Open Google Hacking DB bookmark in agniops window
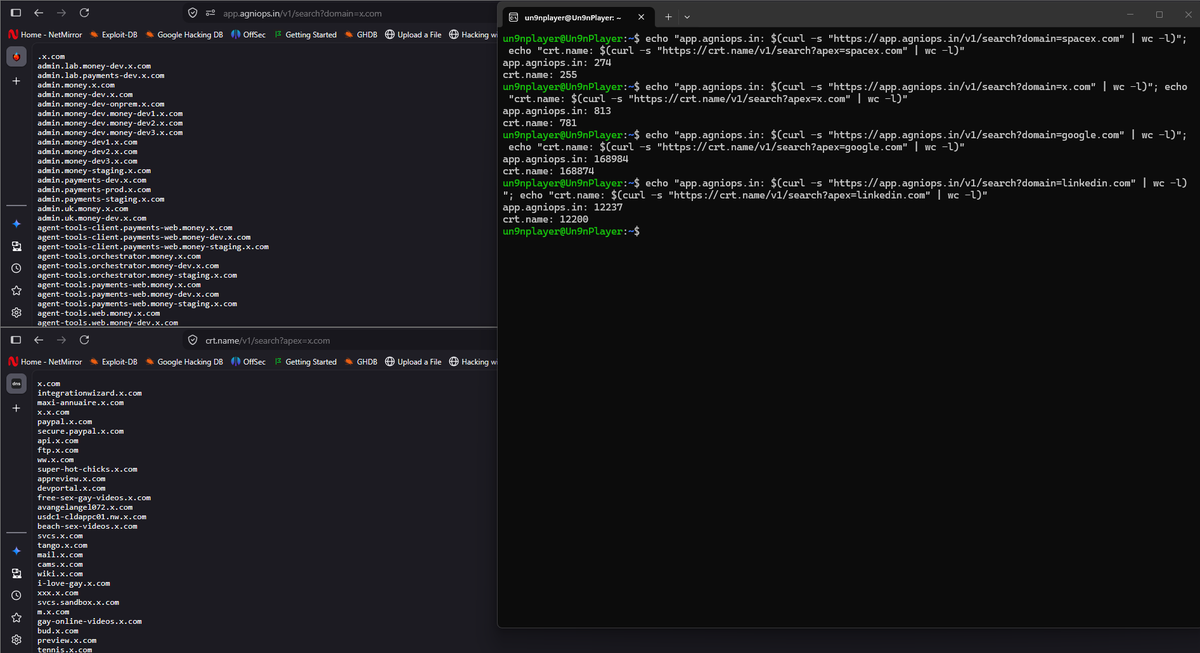 coord(184,34)
